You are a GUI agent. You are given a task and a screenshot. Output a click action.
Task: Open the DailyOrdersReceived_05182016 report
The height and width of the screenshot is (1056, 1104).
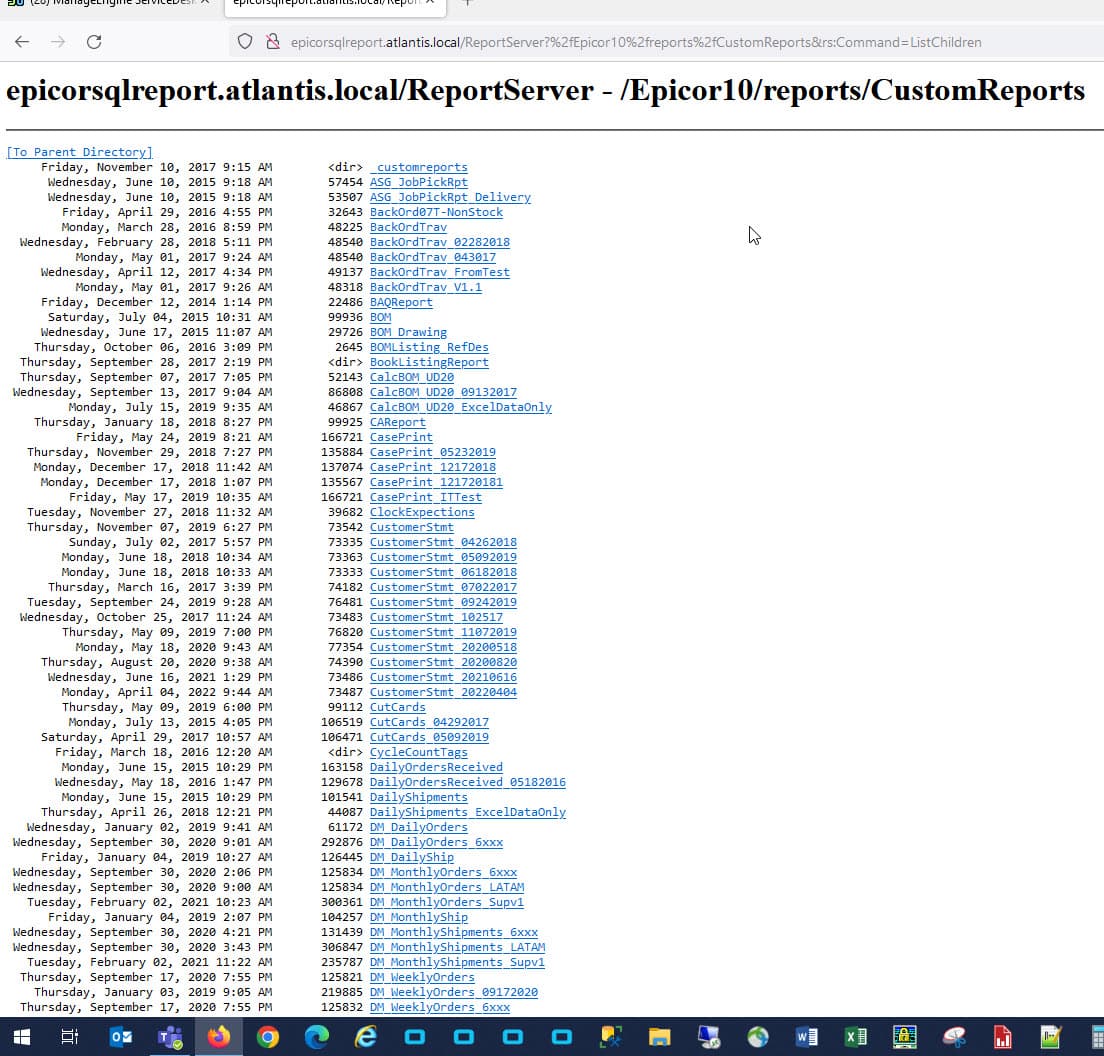(468, 782)
